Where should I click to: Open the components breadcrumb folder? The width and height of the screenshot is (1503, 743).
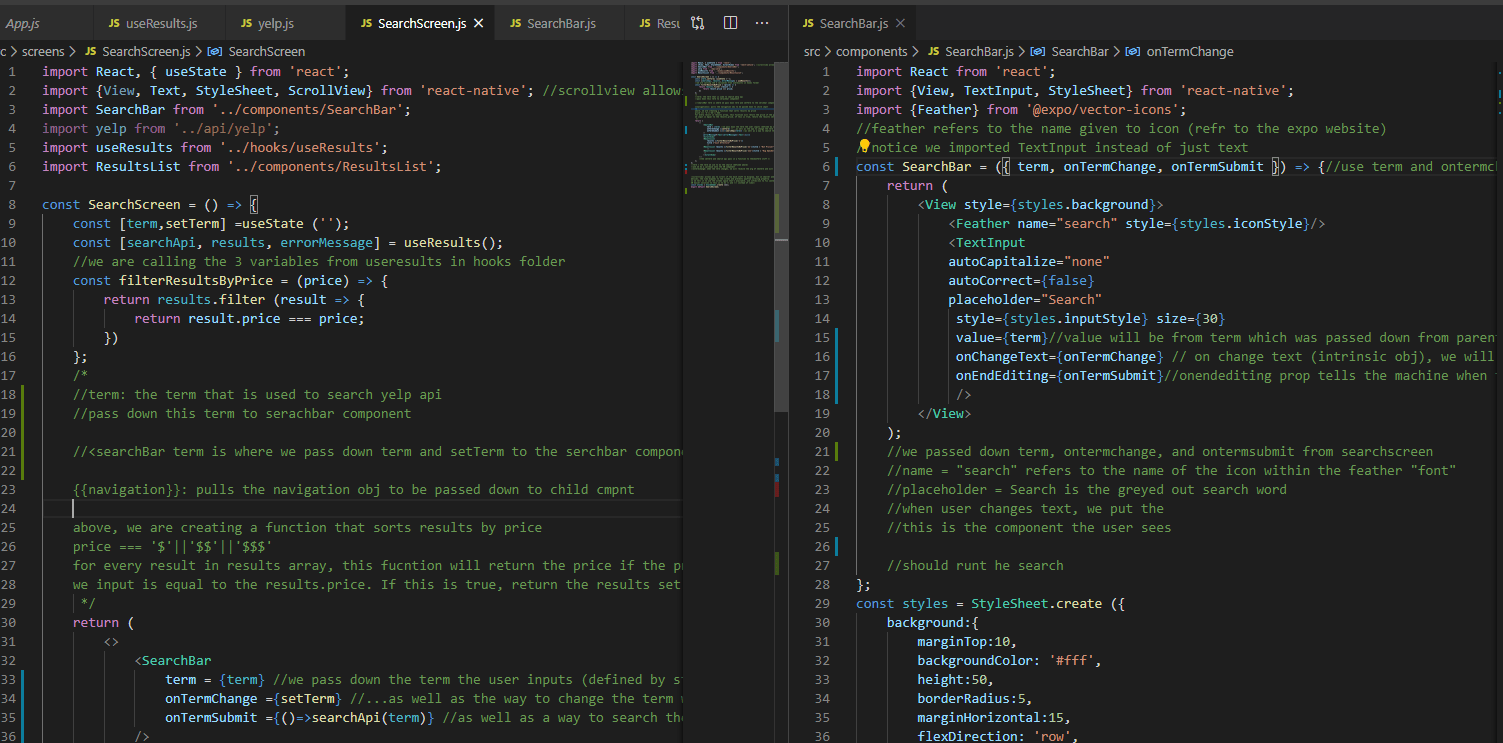pos(871,51)
